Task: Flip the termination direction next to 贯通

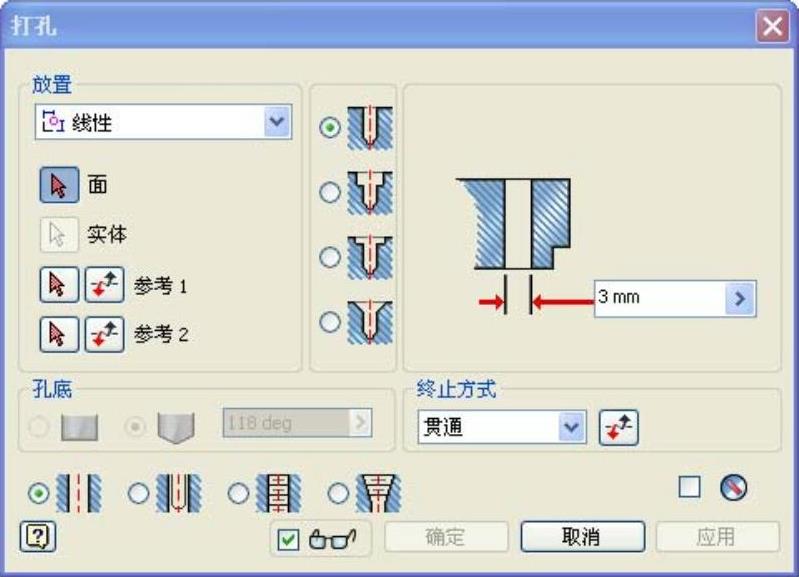Action: coord(619,427)
